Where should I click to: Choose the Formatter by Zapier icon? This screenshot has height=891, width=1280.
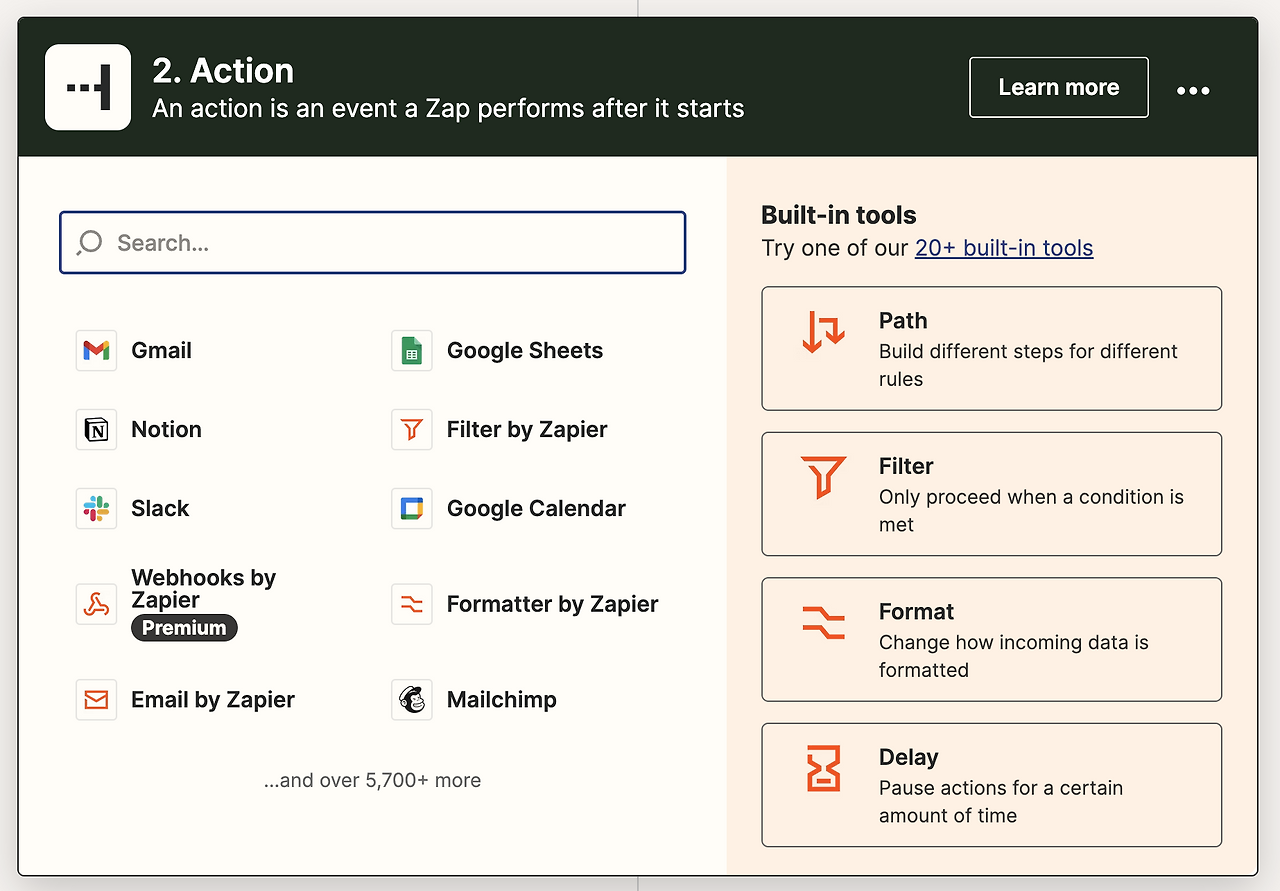click(x=412, y=604)
